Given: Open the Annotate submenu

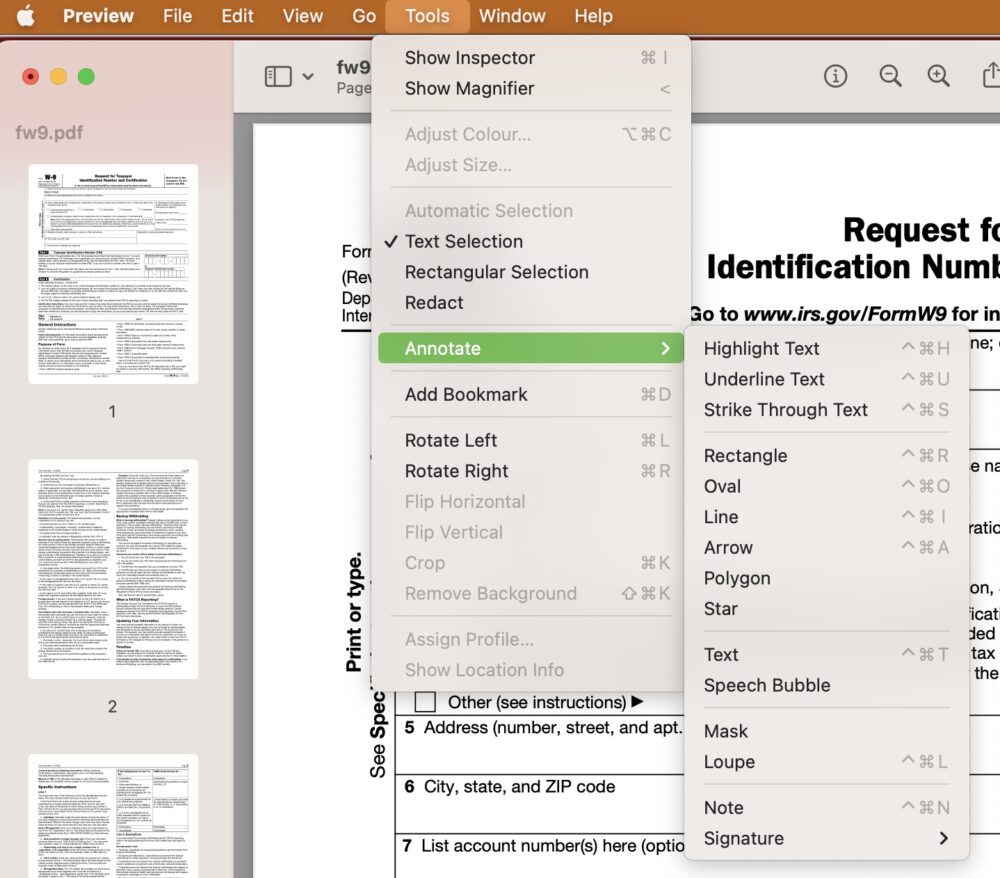Looking at the screenshot, I should pyautogui.click(x=530, y=348).
